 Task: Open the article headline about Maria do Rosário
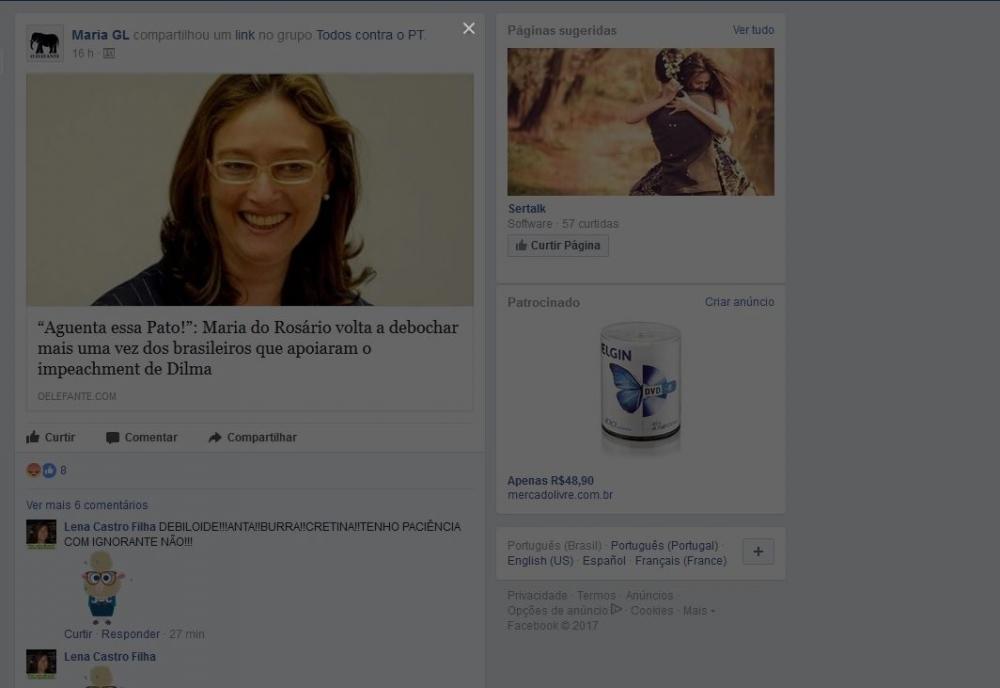pyautogui.click(x=248, y=348)
